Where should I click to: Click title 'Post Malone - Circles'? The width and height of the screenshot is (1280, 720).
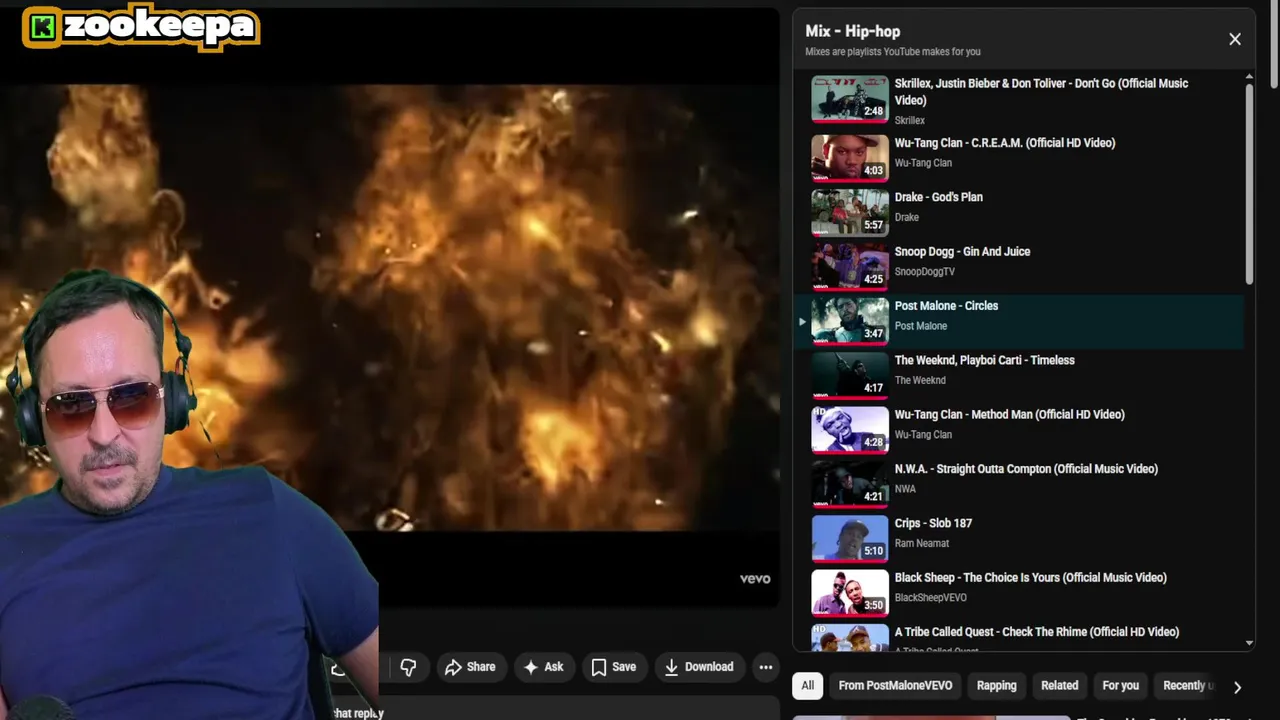tap(946, 306)
